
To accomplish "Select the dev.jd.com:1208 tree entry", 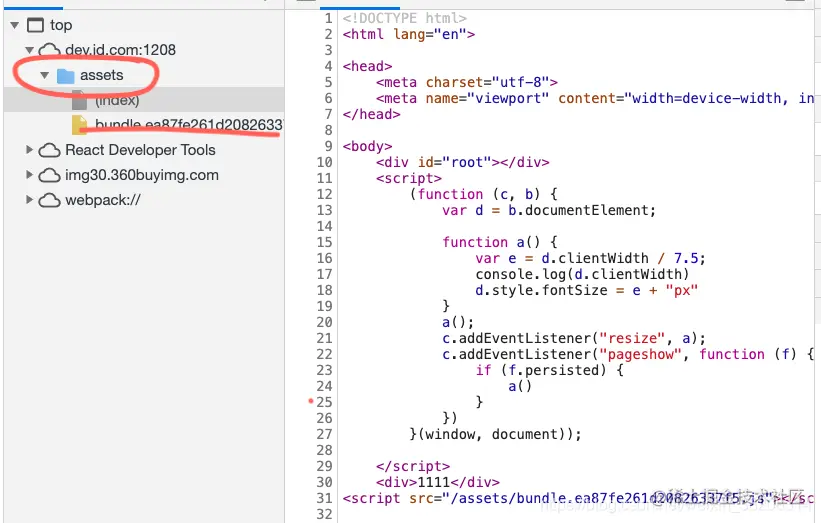I will (120, 50).
